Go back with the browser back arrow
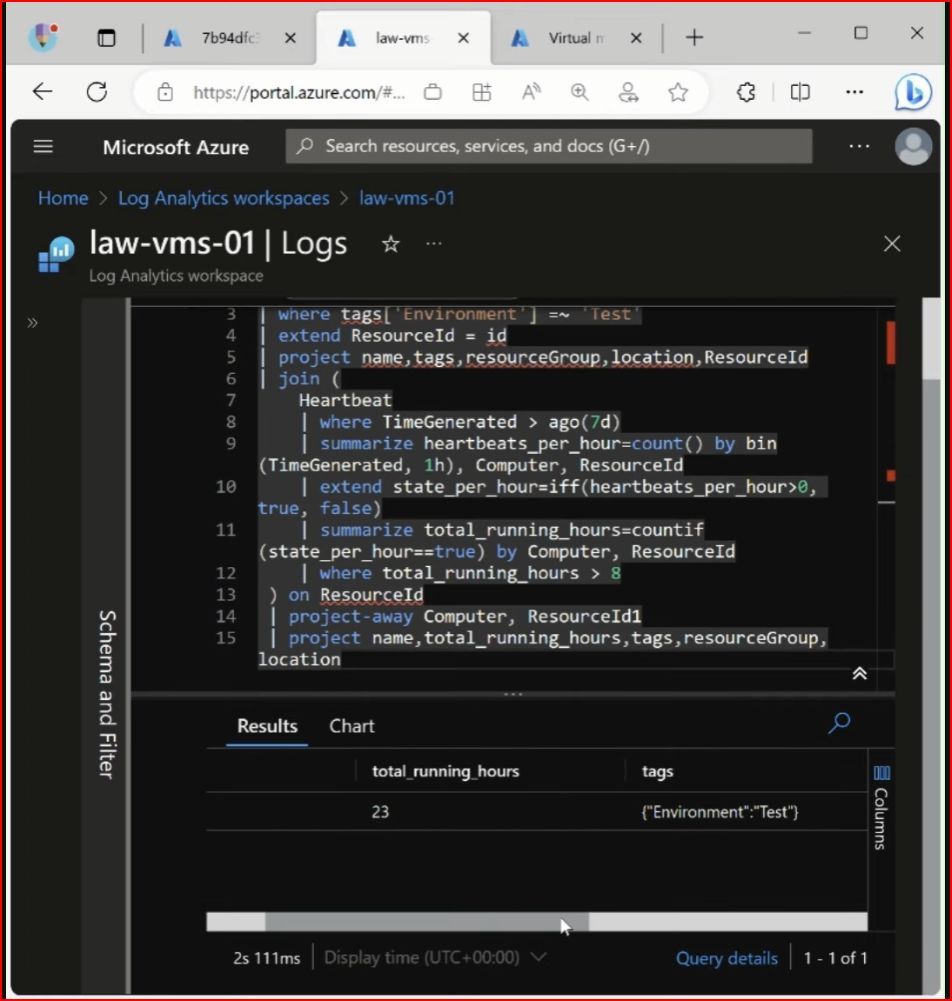The image size is (952, 1001). coord(43,92)
